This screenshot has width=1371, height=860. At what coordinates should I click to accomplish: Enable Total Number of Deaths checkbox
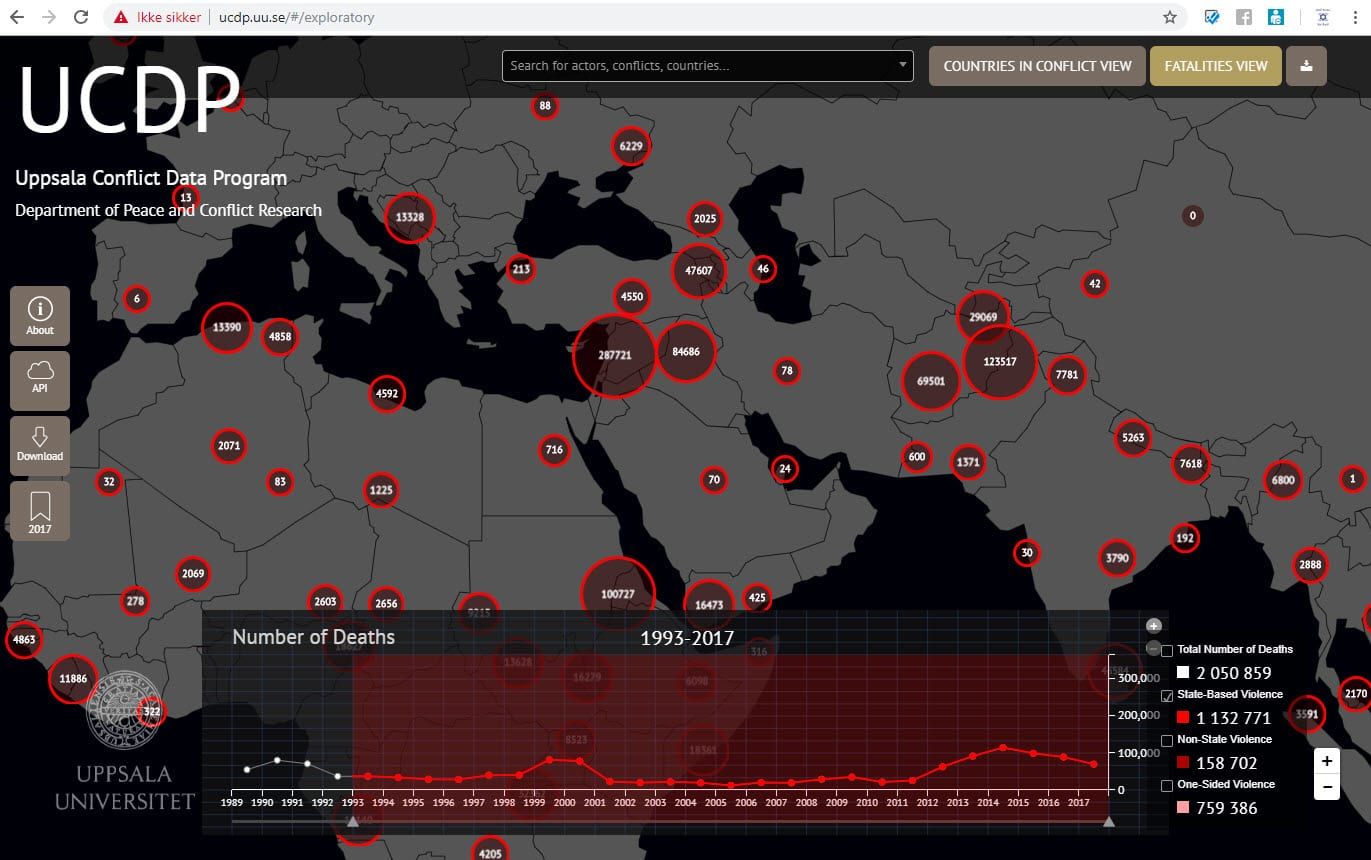coord(1167,650)
